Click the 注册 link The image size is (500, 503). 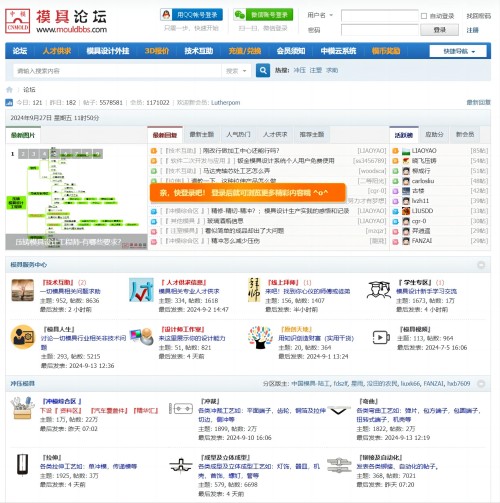pyautogui.click(x=472, y=30)
